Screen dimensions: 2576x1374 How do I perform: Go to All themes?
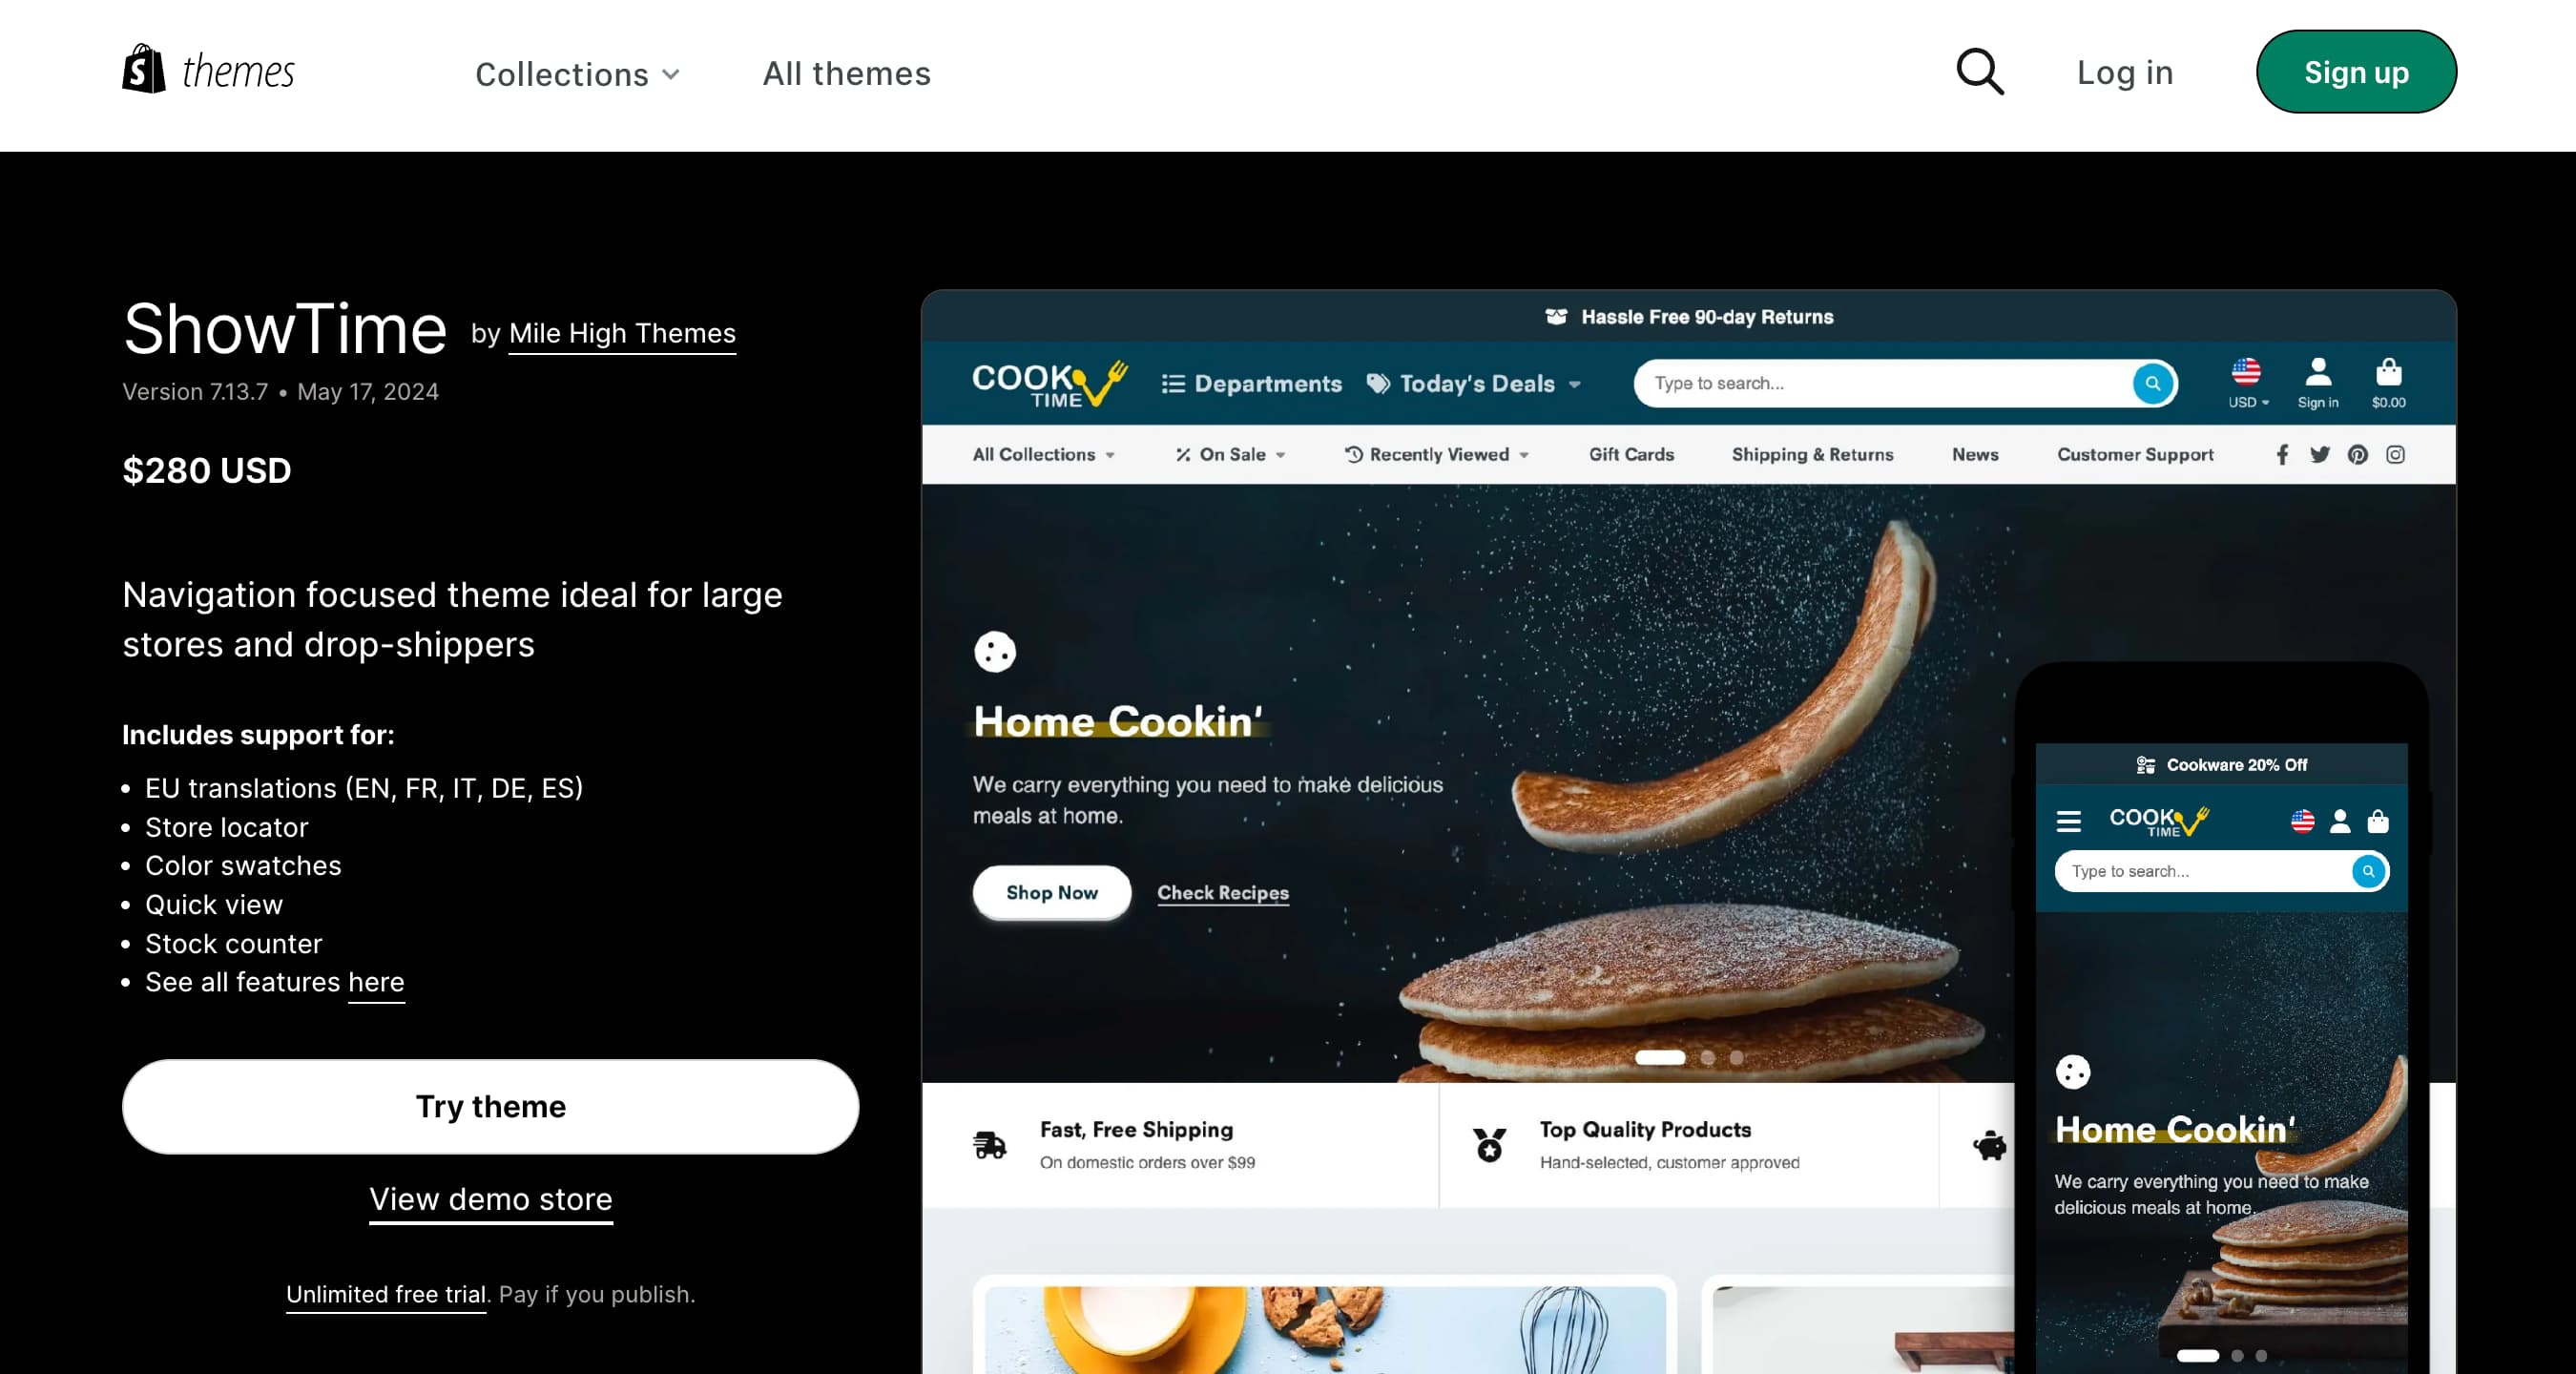click(846, 73)
